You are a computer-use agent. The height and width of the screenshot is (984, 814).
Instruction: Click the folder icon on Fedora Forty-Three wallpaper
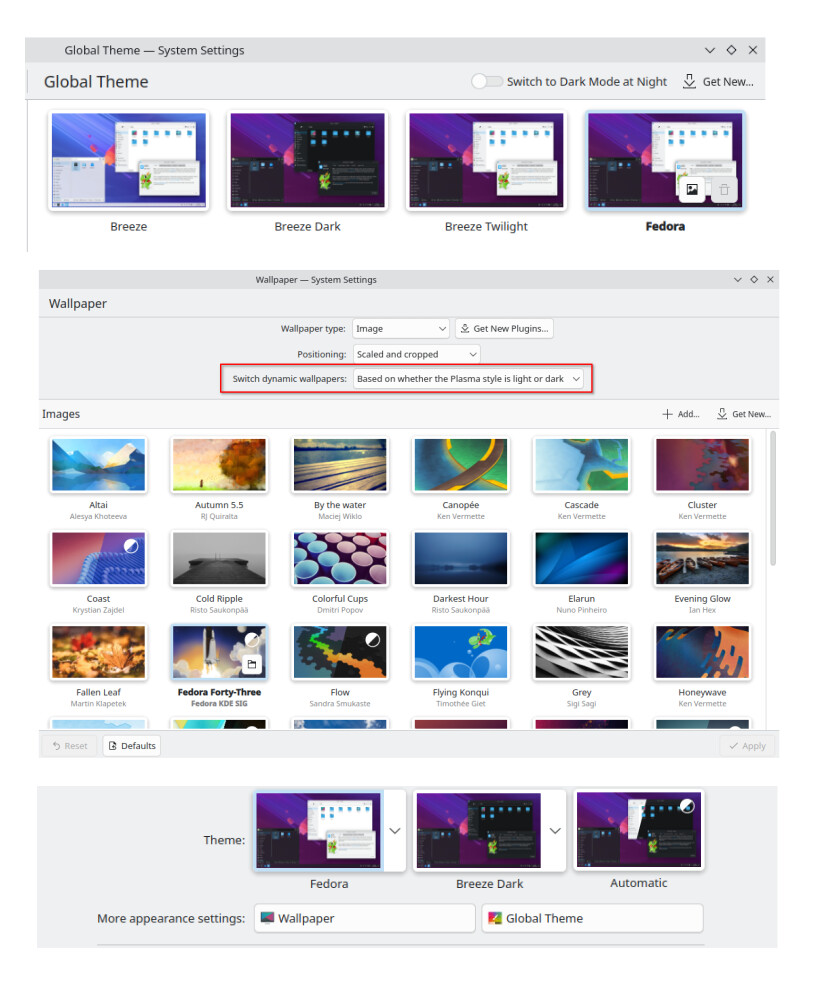tap(254, 663)
